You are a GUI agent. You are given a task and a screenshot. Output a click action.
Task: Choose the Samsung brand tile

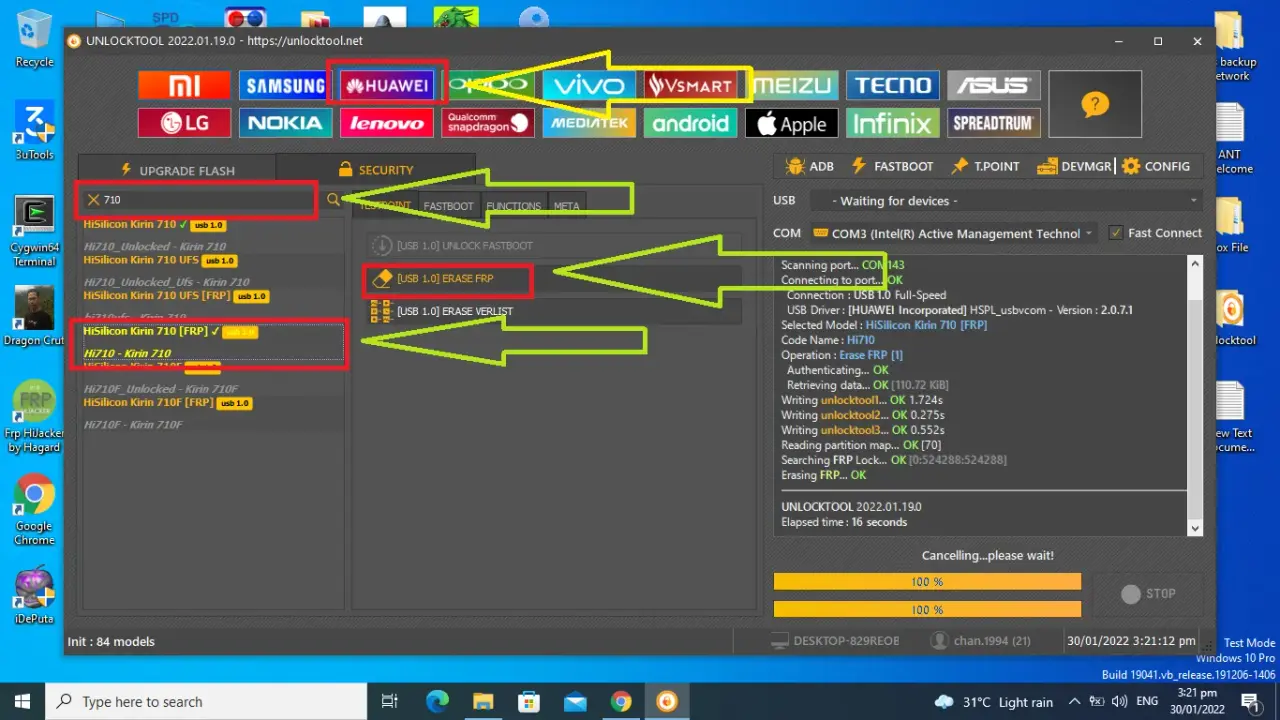(x=285, y=85)
